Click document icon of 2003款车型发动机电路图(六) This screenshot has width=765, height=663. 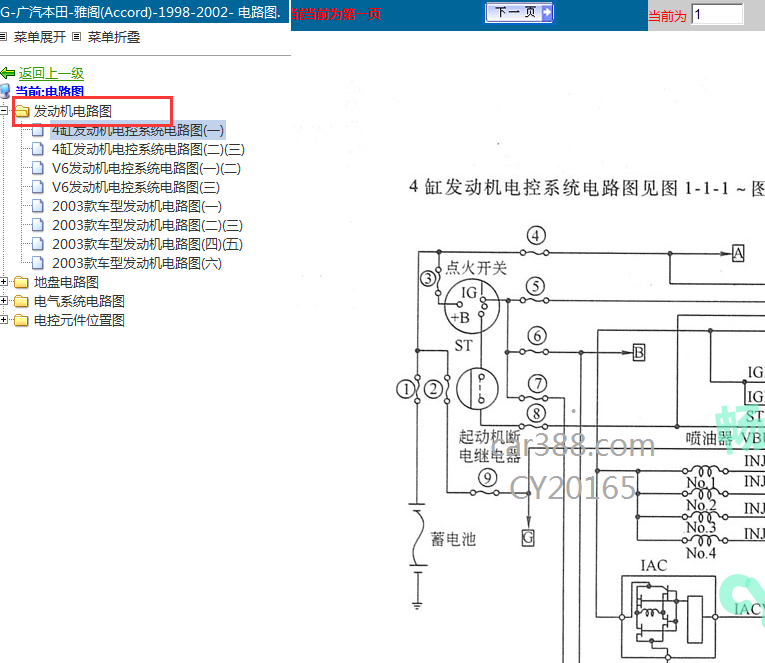tap(38, 263)
